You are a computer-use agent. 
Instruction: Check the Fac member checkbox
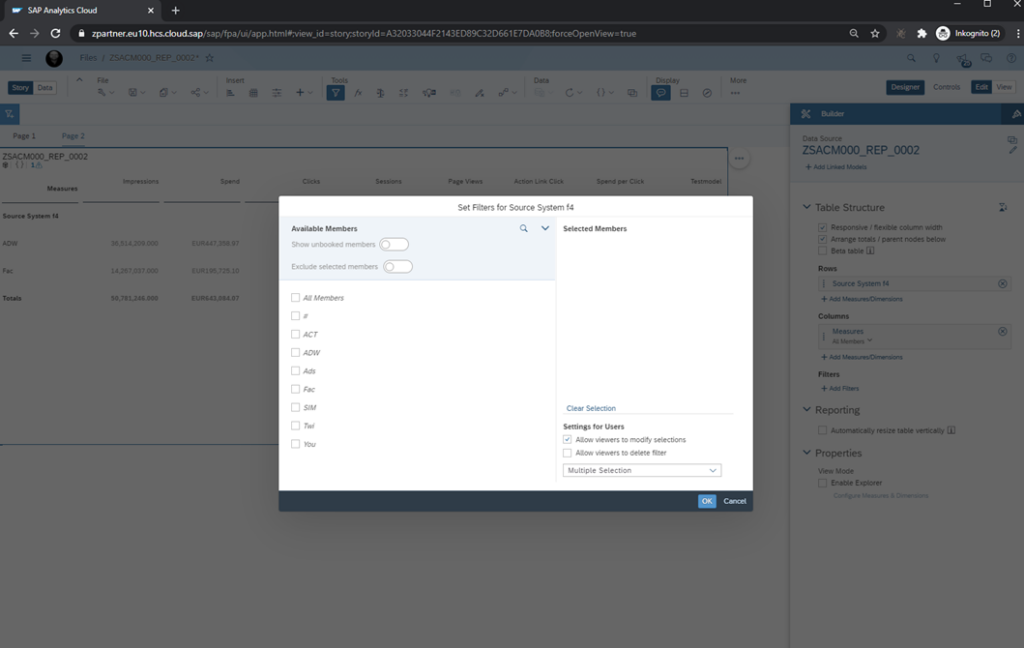[295, 389]
